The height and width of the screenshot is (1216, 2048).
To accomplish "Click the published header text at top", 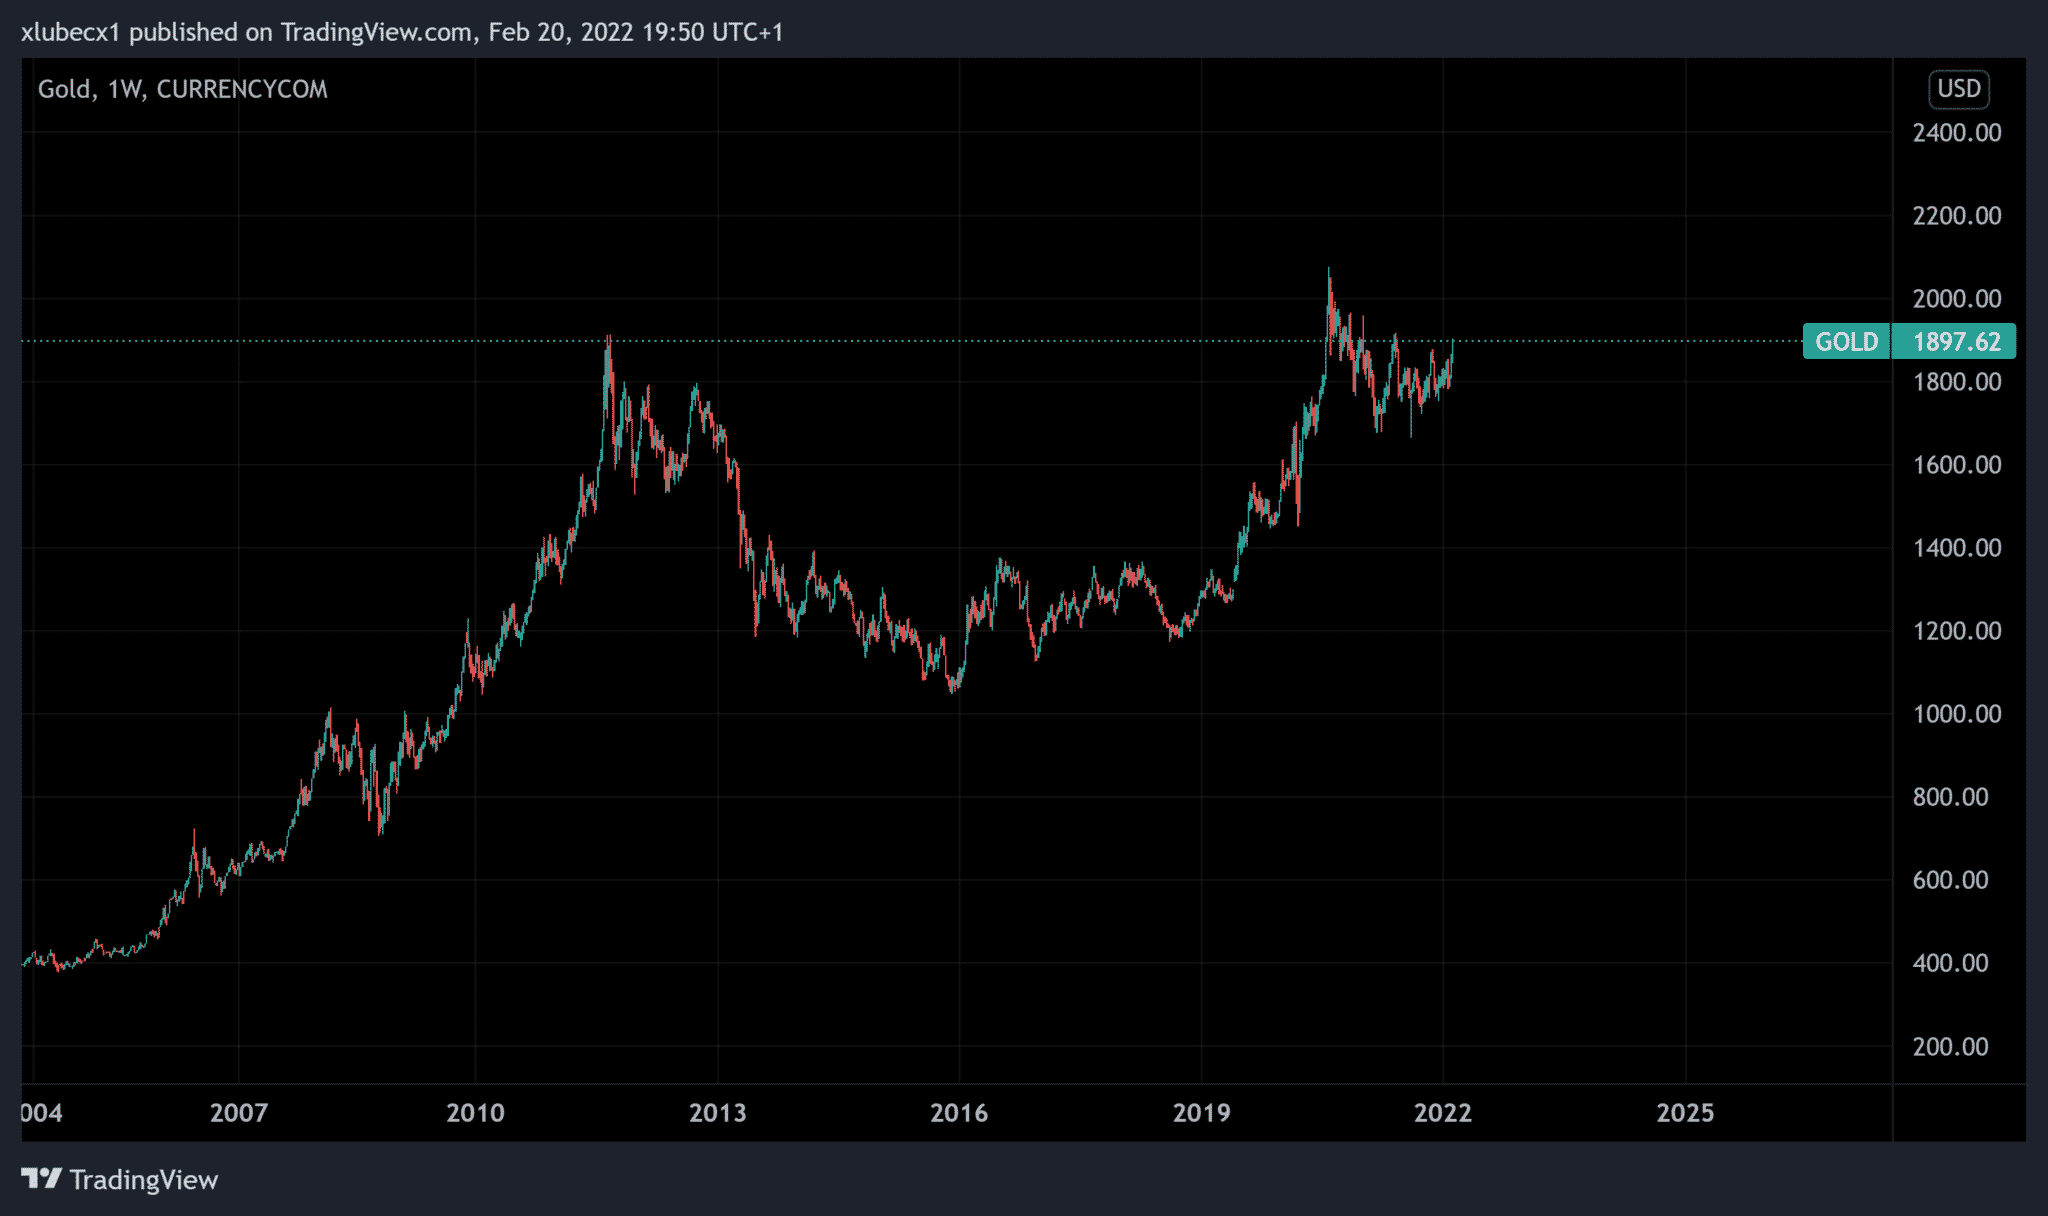I will pos(402,32).
